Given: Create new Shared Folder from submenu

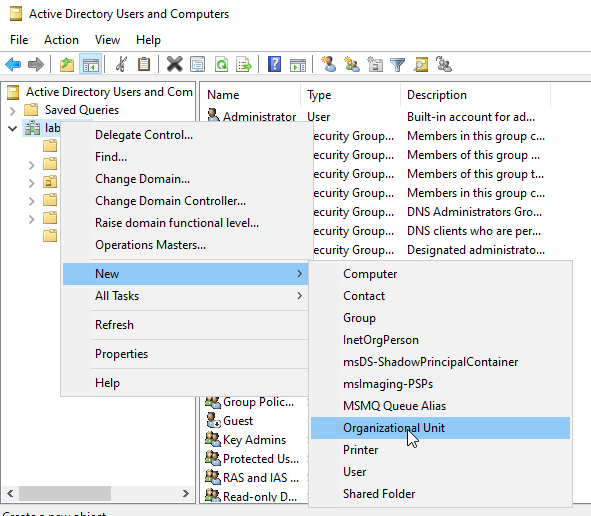Looking at the screenshot, I should click(440, 494).
